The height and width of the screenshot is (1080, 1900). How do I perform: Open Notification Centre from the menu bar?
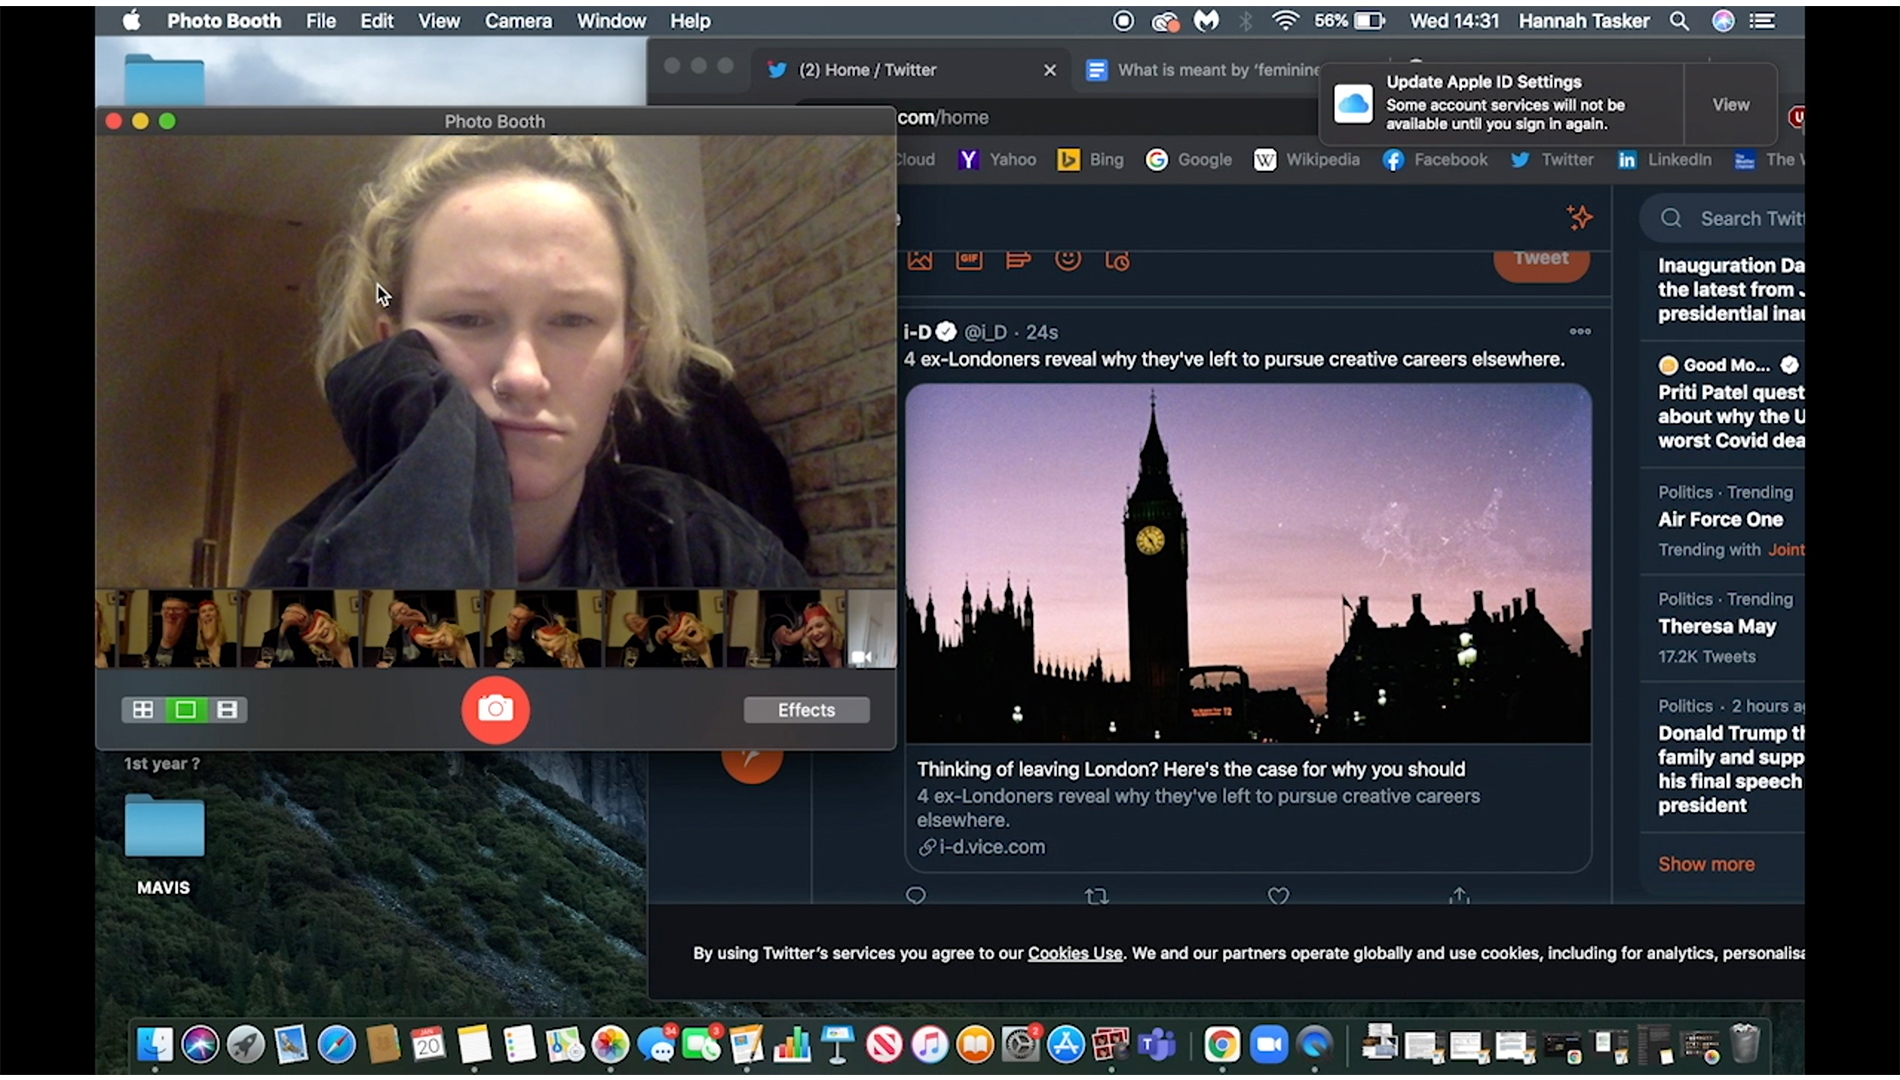click(1762, 20)
